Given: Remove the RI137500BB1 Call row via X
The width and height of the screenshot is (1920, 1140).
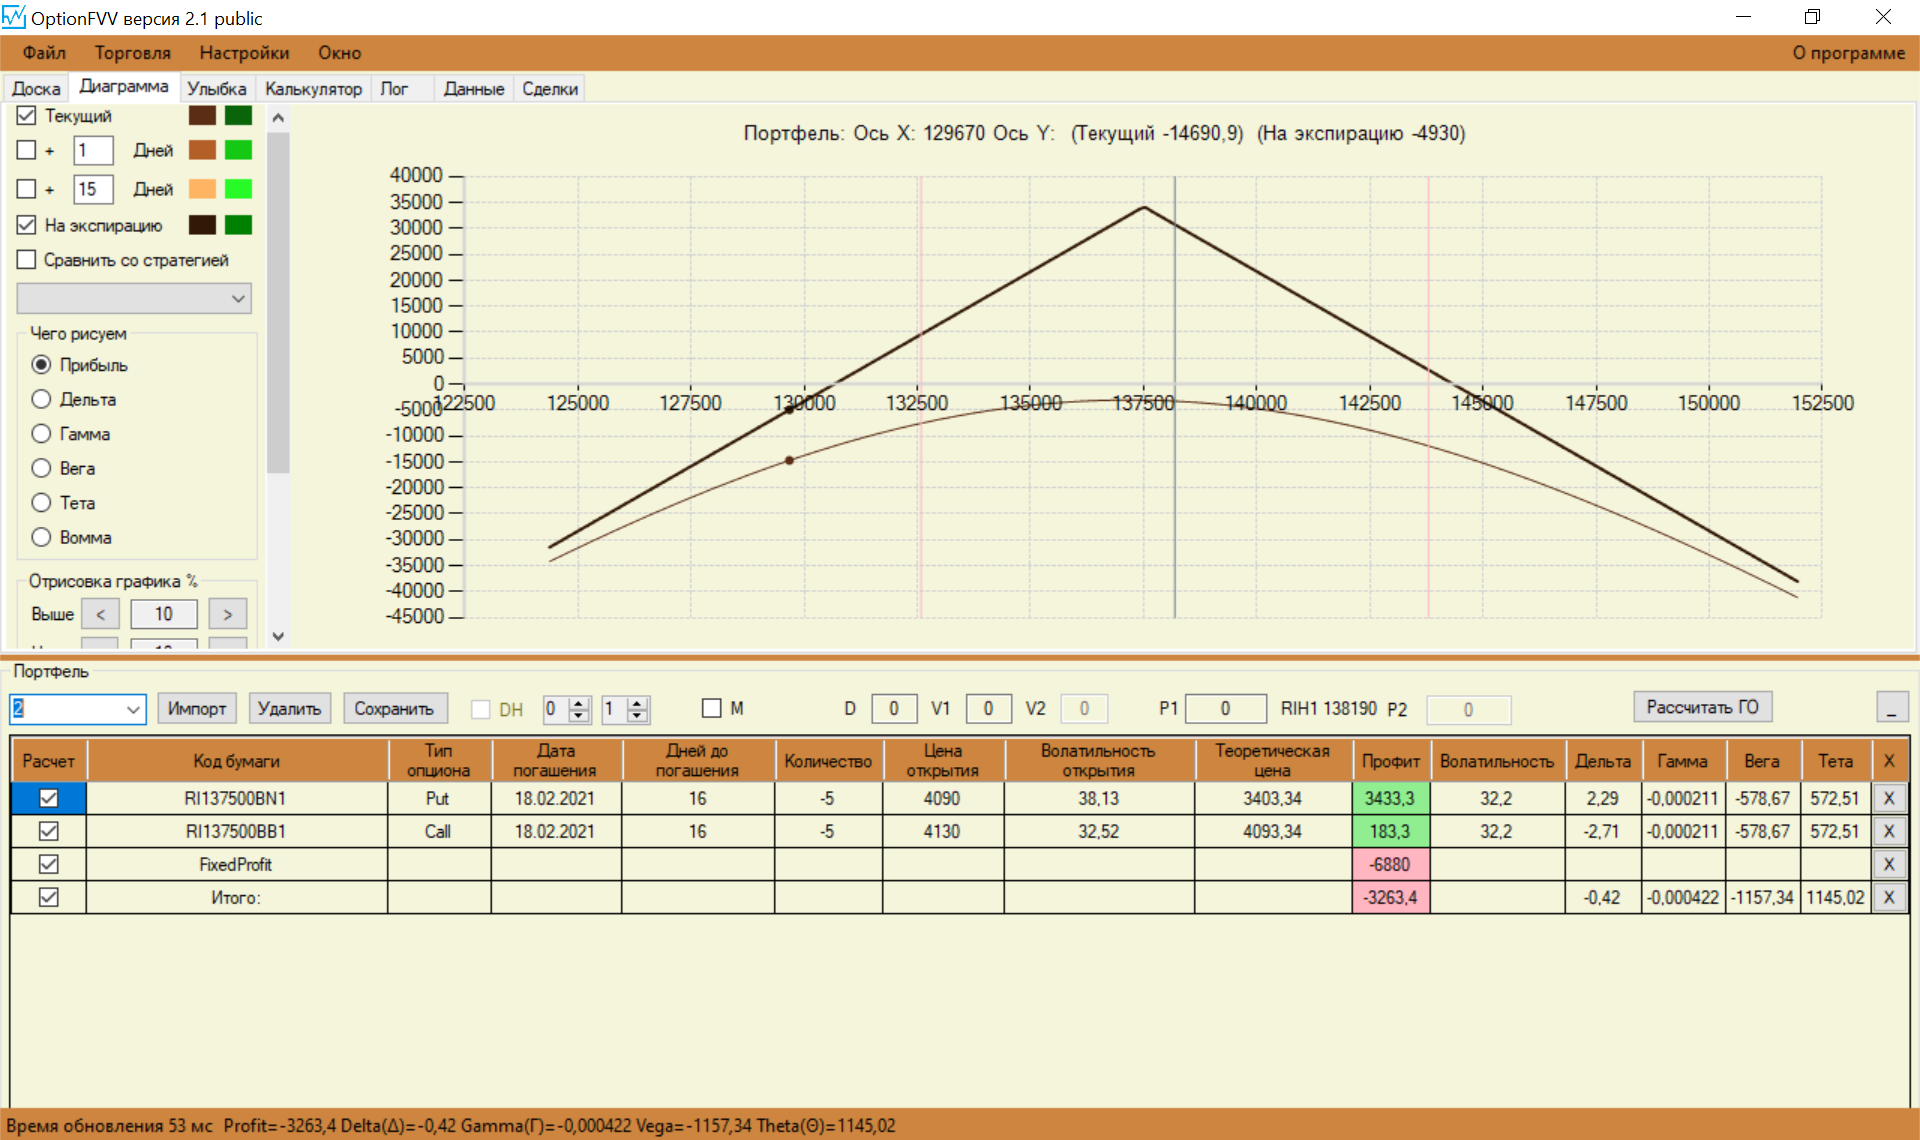Looking at the screenshot, I should point(1888,831).
